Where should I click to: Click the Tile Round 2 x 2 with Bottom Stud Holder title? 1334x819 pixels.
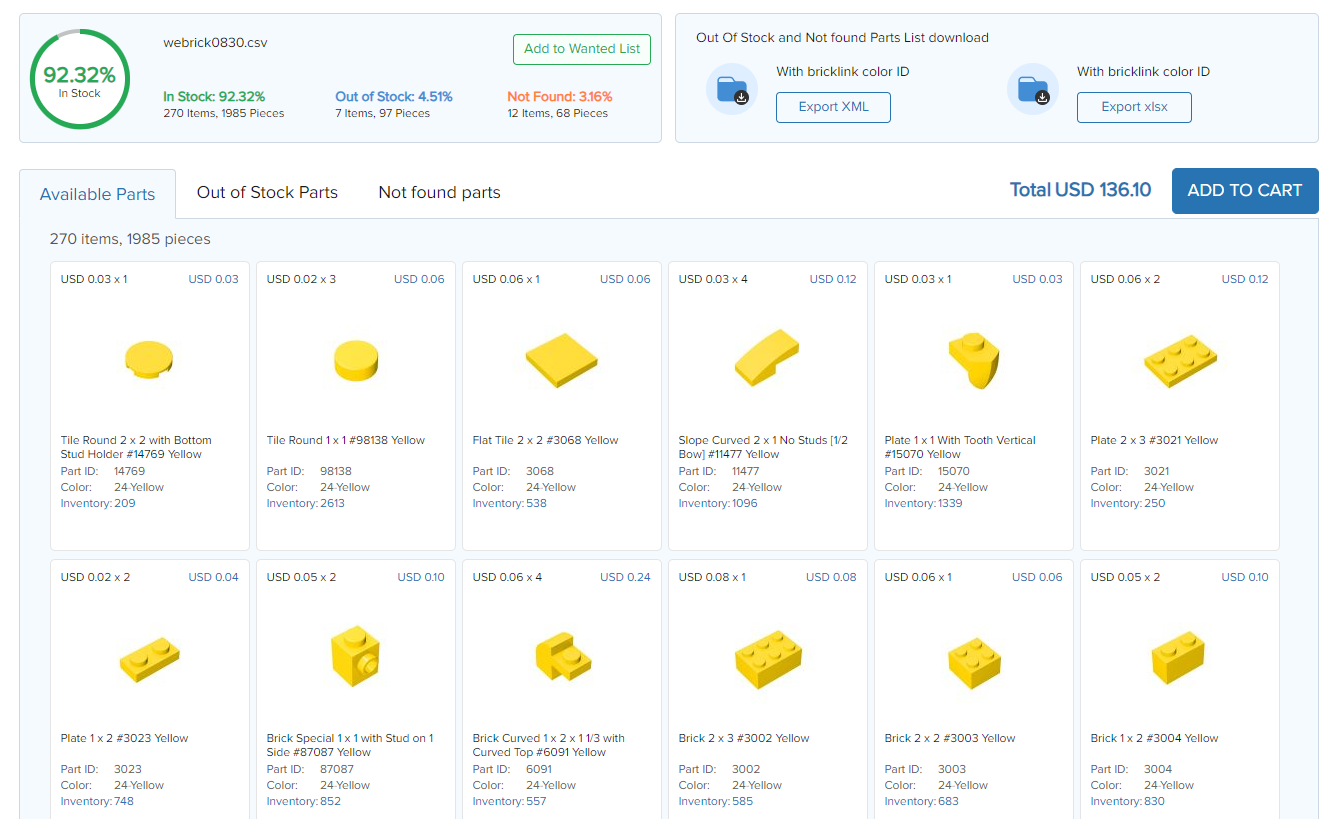[136, 447]
